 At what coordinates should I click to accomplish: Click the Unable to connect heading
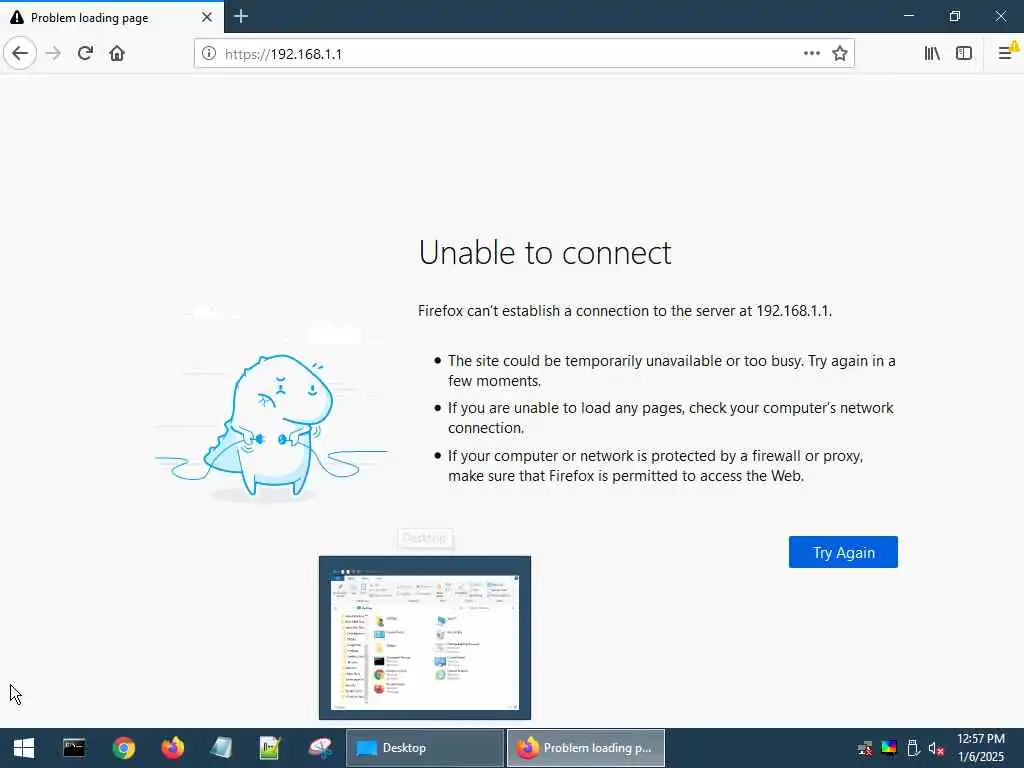[545, 253]
